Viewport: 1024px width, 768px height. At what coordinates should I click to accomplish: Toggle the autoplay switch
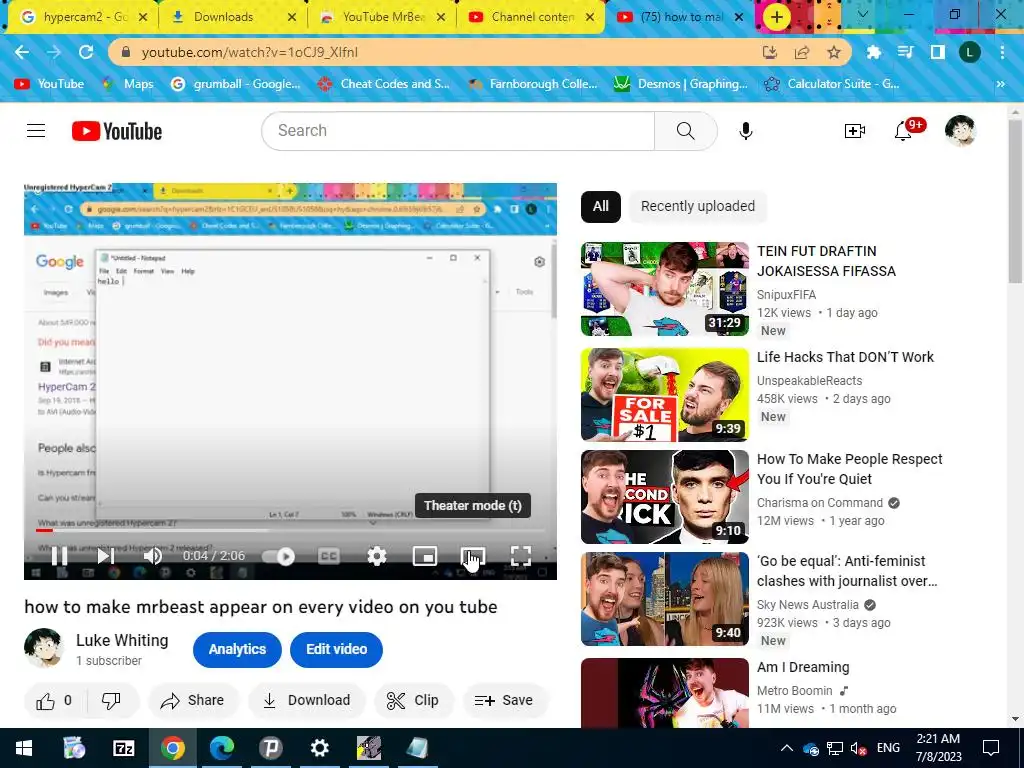click(x=279, y=556)
